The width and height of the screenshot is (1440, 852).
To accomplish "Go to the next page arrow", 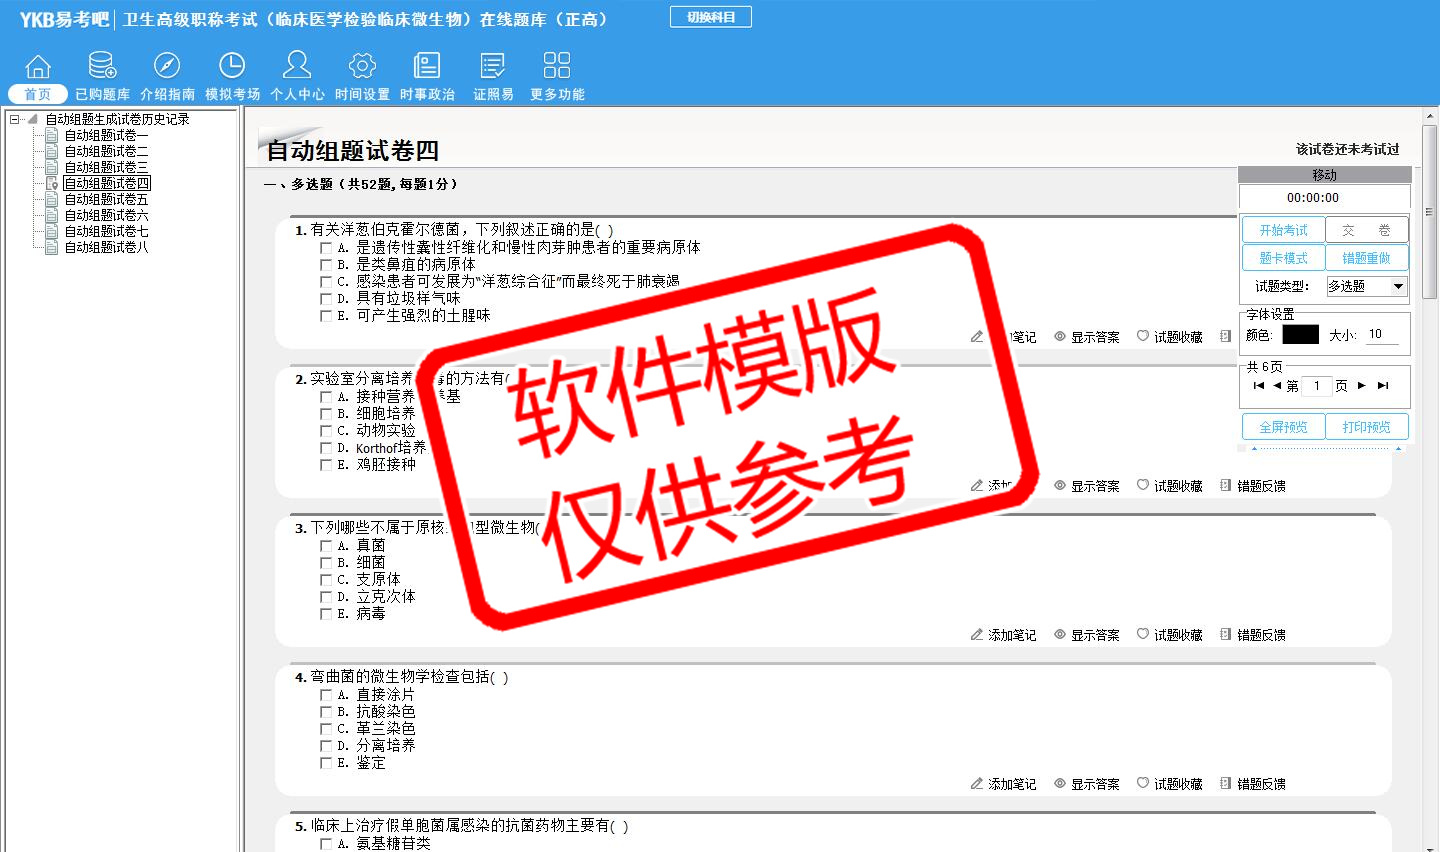I will [1361, 386].
